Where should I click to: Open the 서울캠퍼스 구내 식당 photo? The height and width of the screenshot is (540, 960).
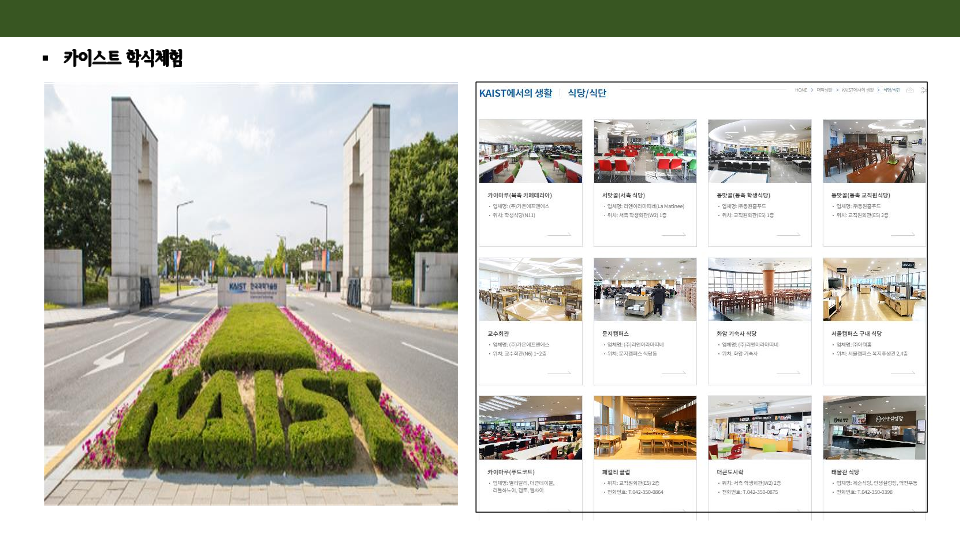(x=874, y=290)
